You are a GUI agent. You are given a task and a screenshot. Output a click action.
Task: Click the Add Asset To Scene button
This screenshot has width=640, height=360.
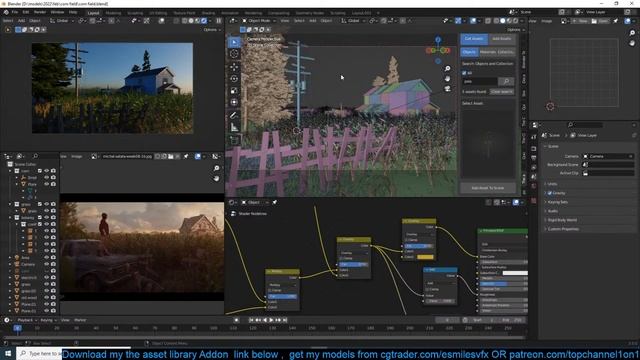click(488, 188)
